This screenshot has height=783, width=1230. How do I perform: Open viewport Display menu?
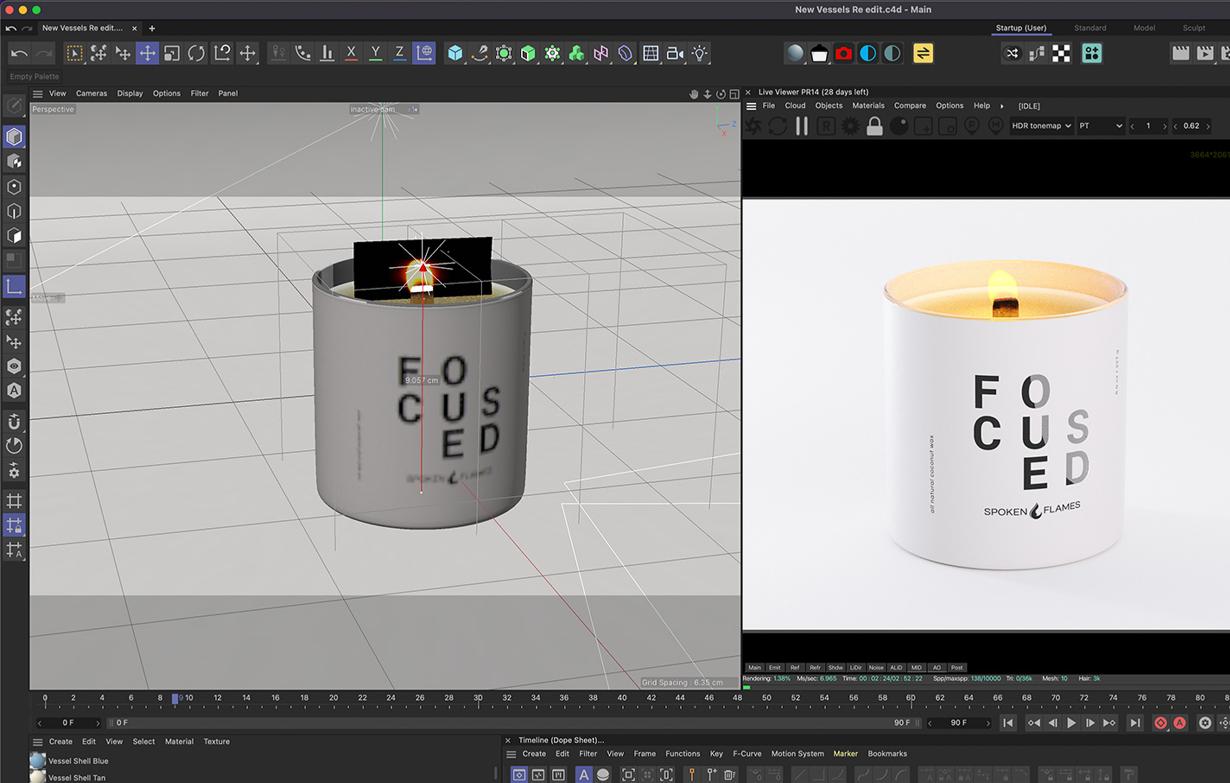pos(130,93)
